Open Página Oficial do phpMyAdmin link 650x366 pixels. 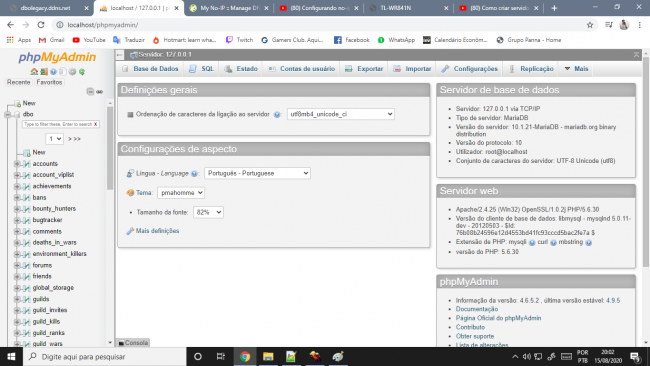pyautogui.click(x=498, y=318)
